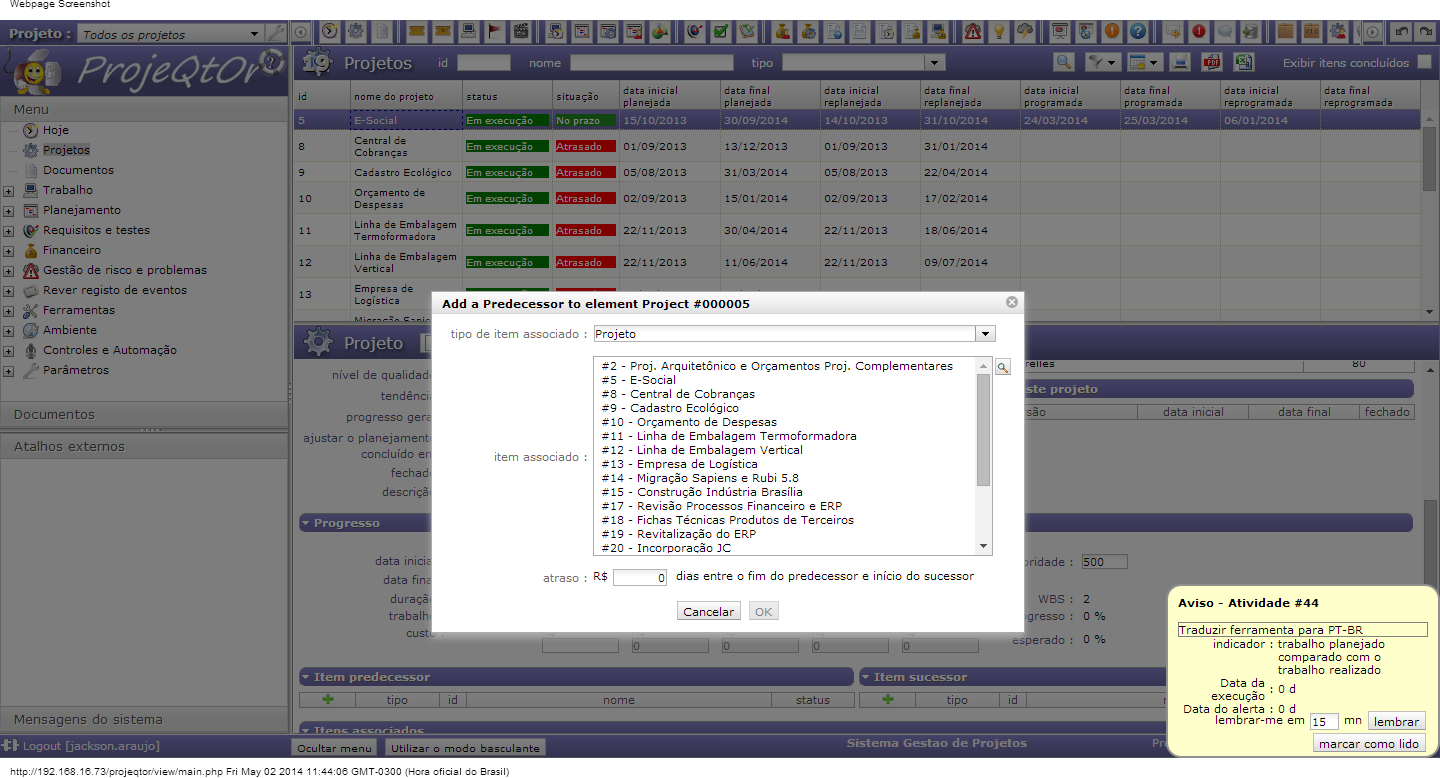Screen dimensions: 1440x778
Task: Click the yellow lightbulb icon in toolbar
Action: click(x=998, y=32)
